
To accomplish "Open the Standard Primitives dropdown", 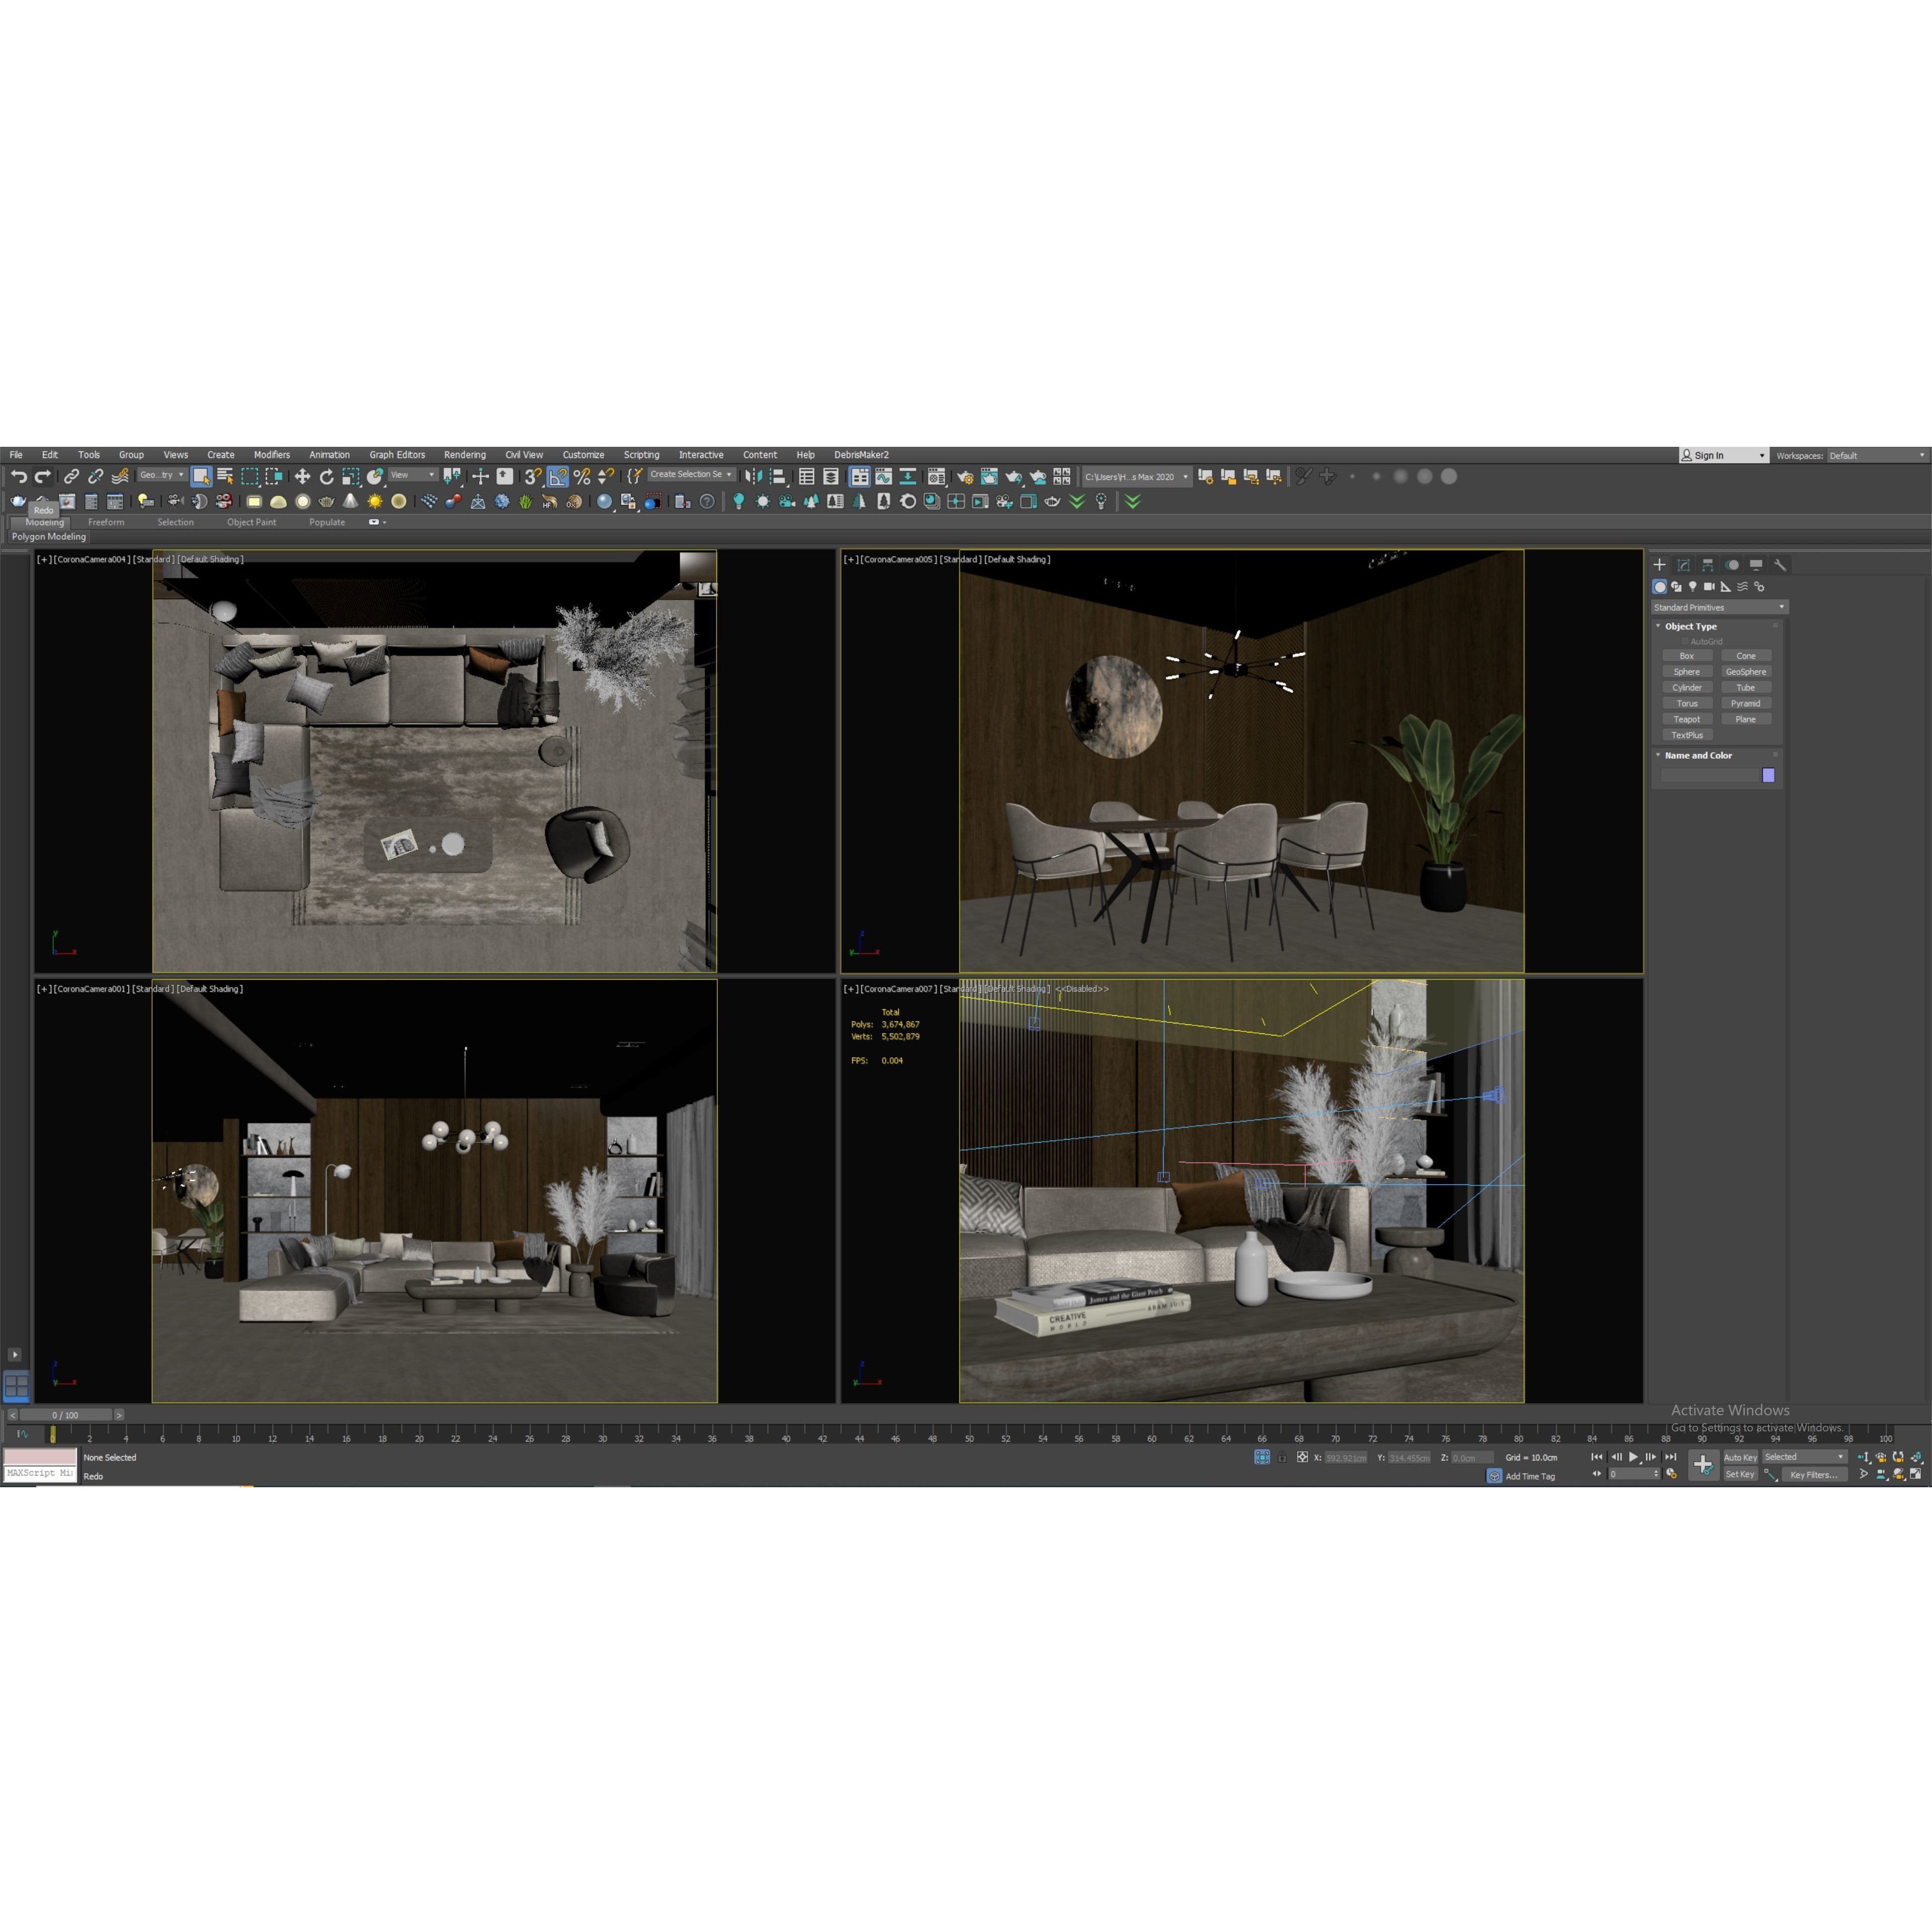I will tap(1719, 607).
